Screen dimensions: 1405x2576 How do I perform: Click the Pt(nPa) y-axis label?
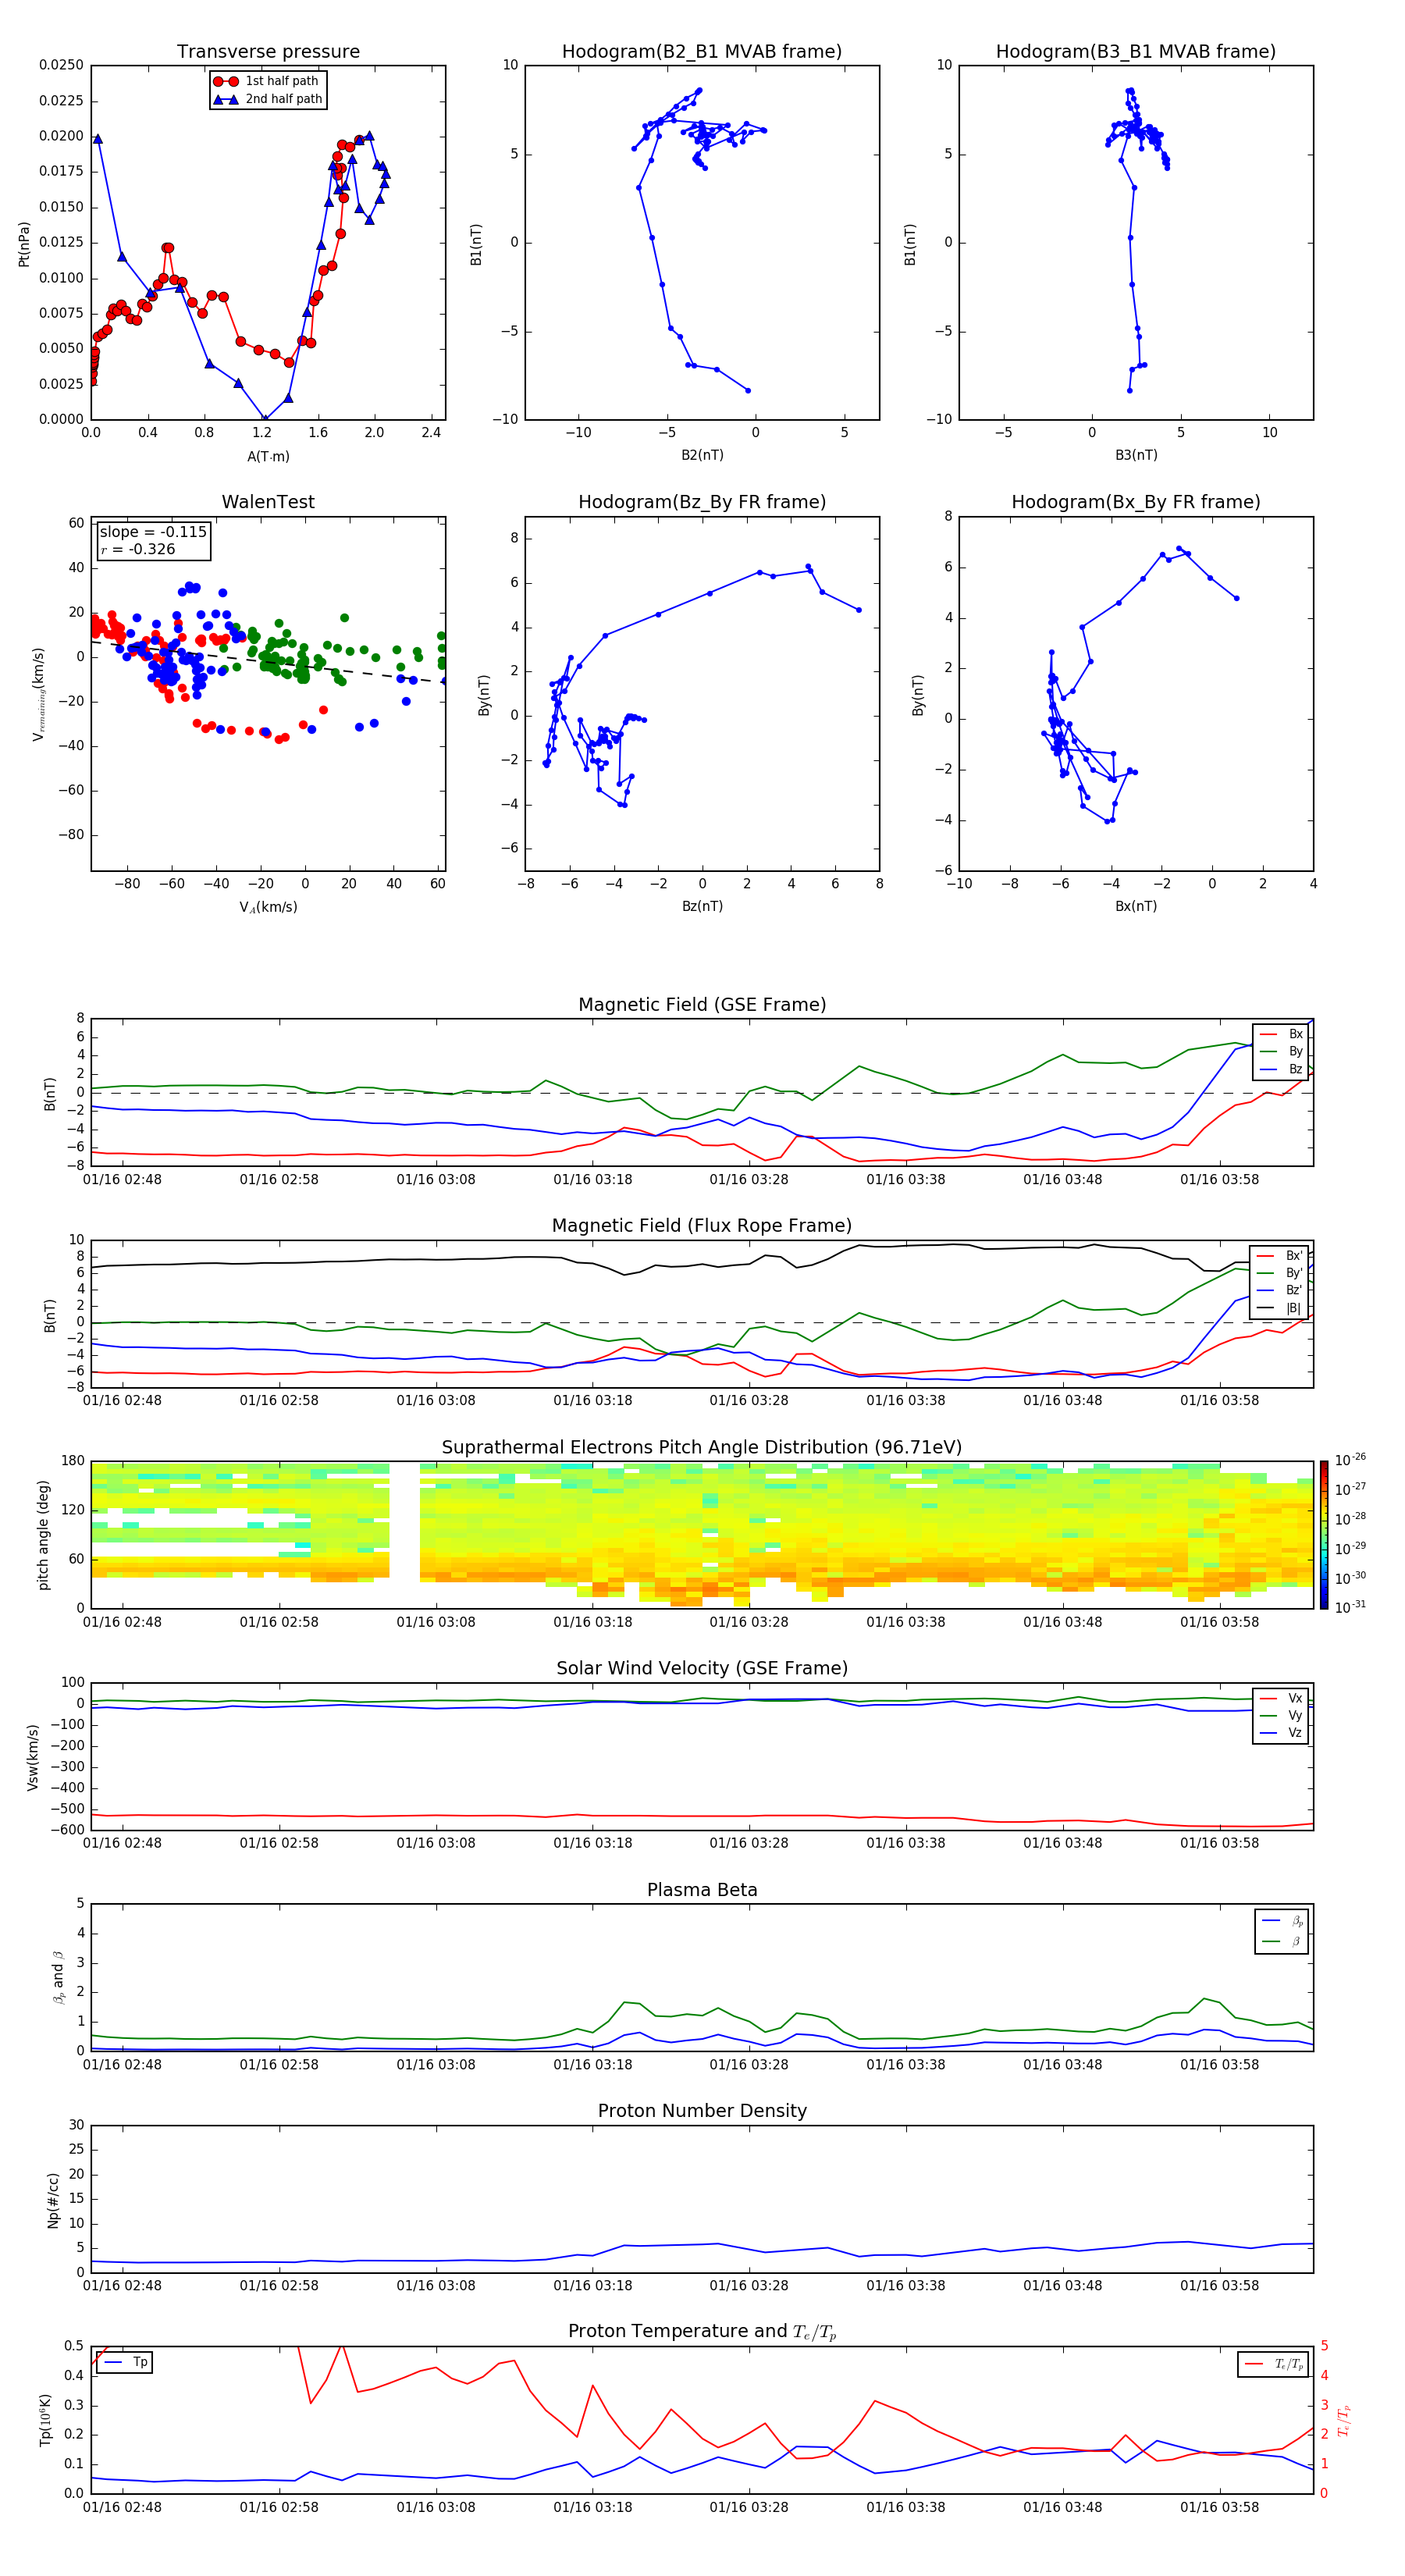(x=24, y=243)
